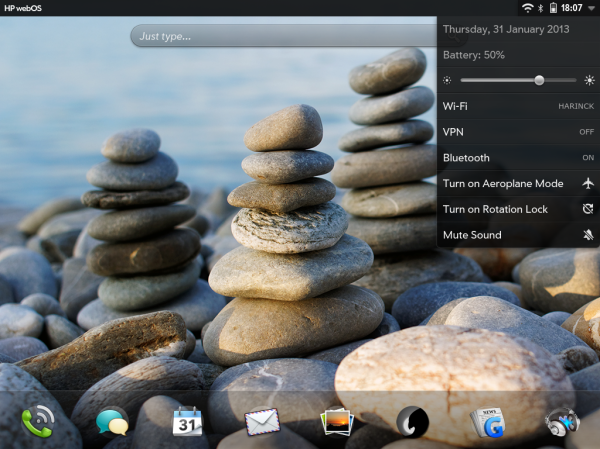
Task: Open the Email envelope app
Action: (262, 421)
